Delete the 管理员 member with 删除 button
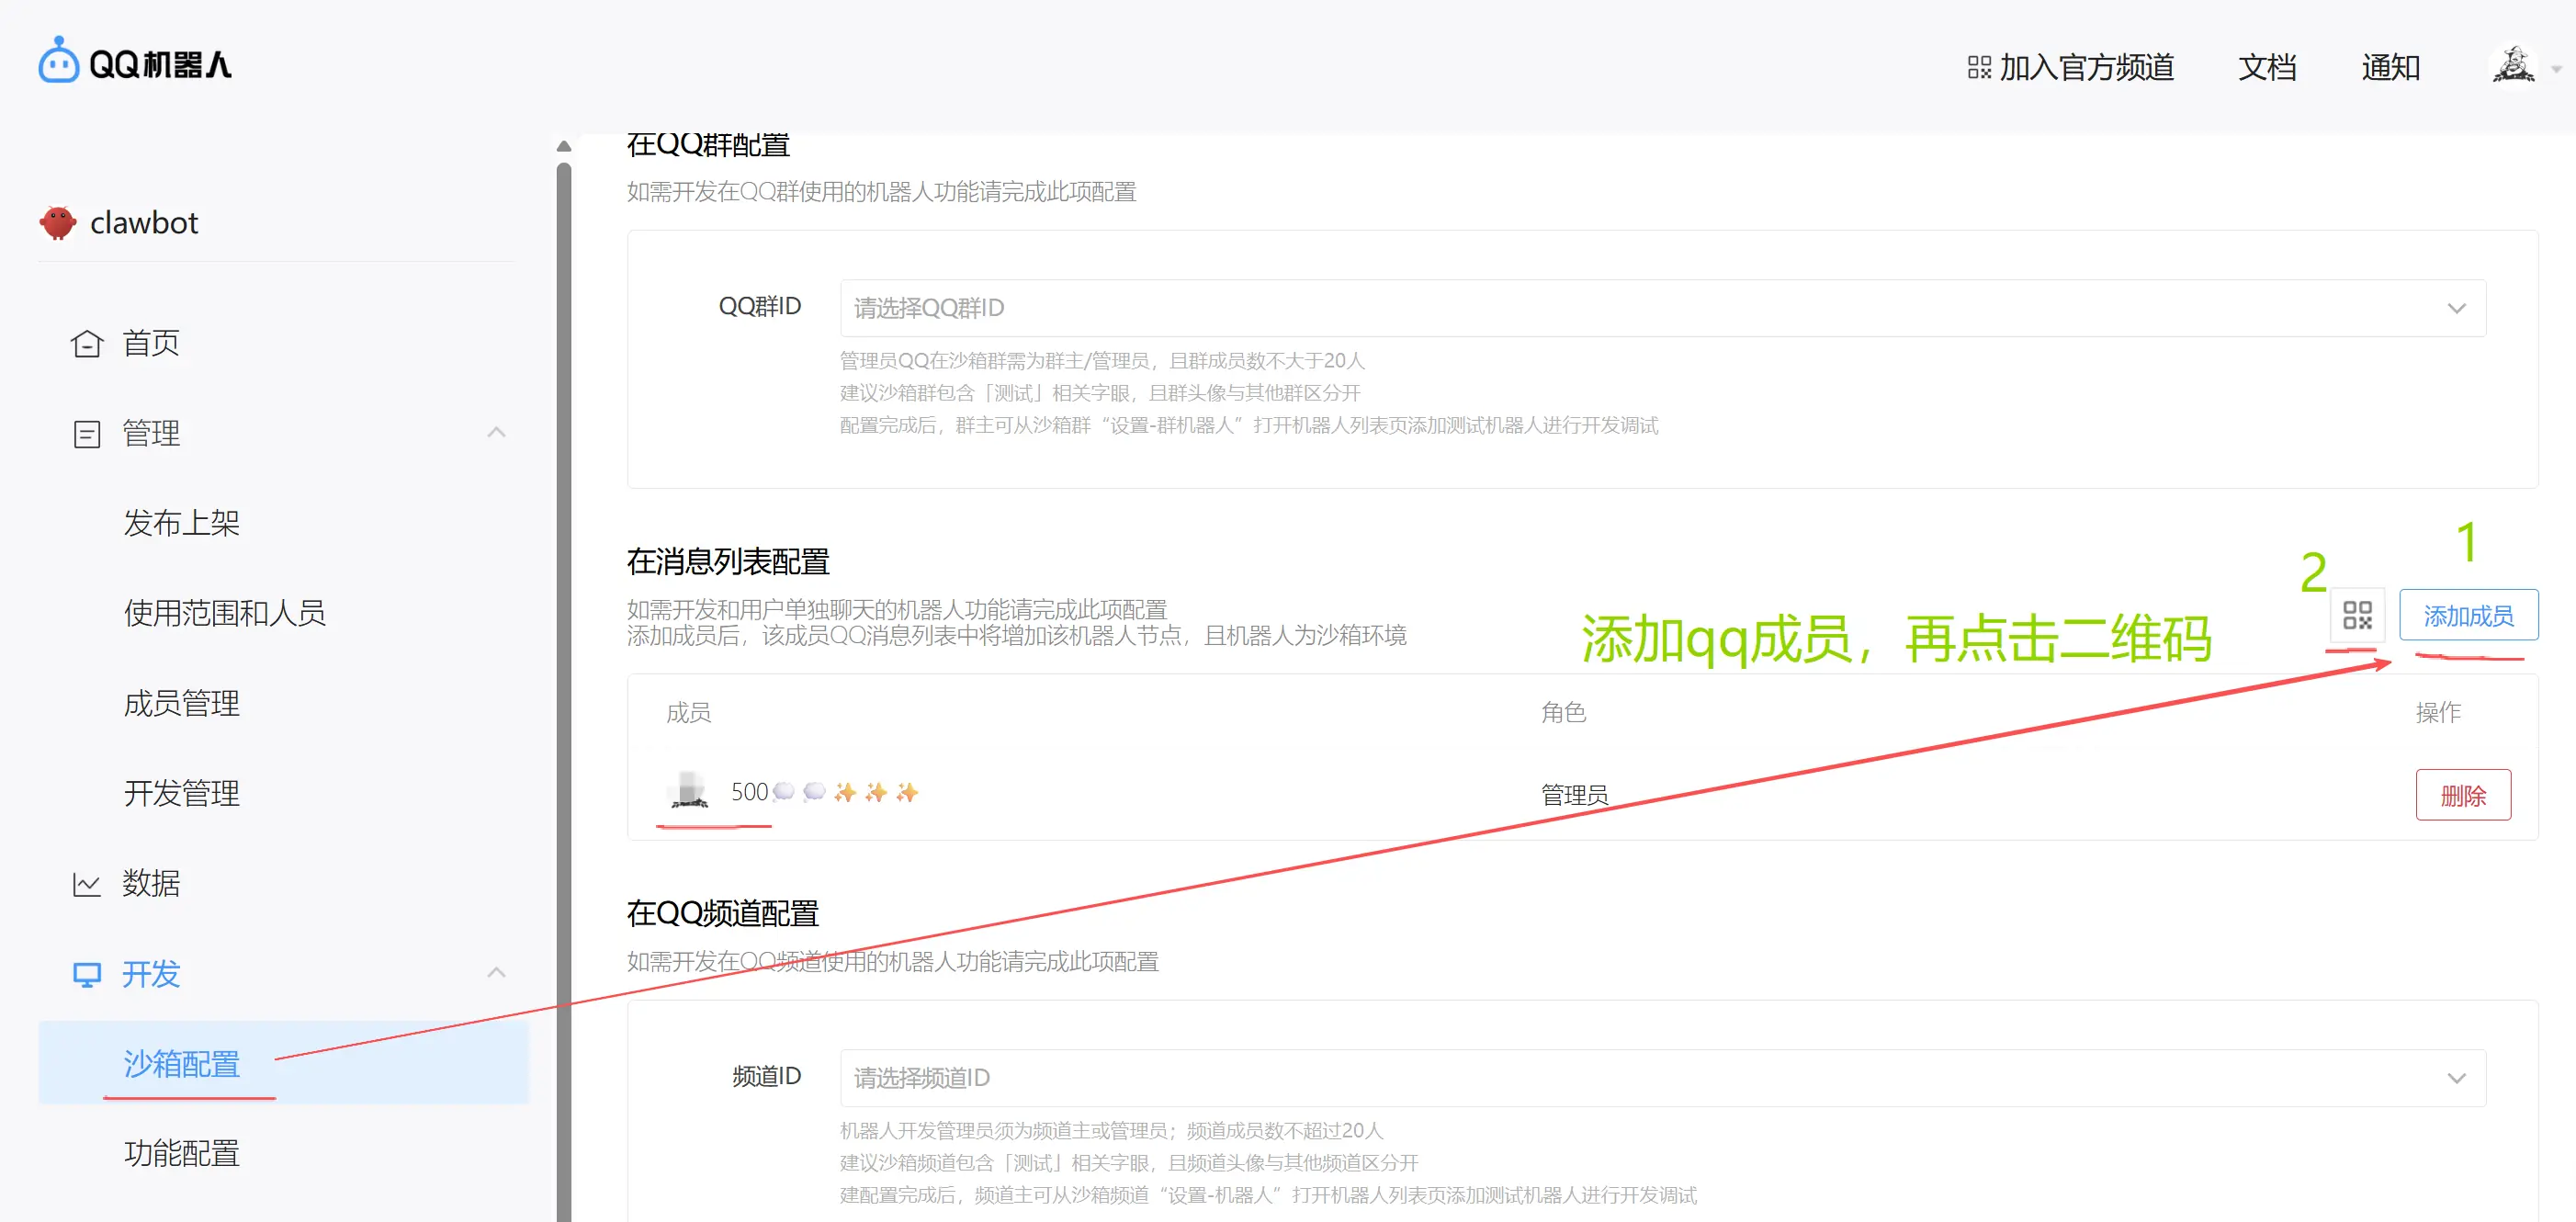Viewport: 2576px width, 1222px height. pyautogui.click(x=2462, y=795)
